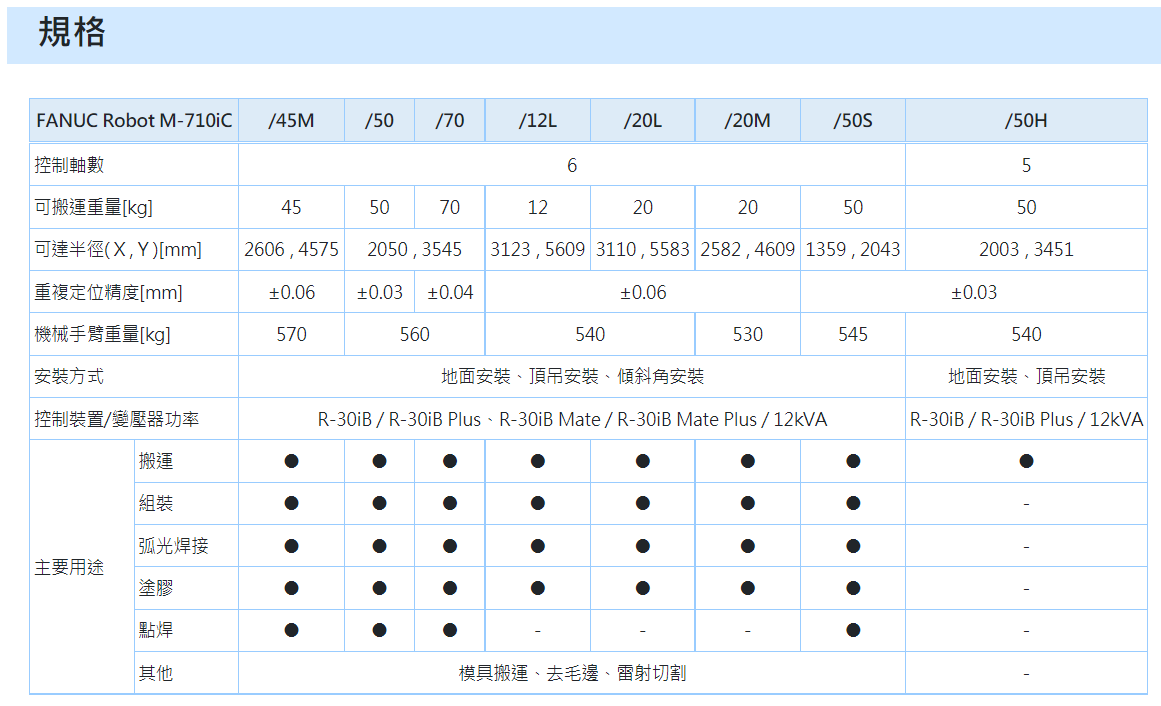Image resolution: width=1161 pixels, height=706 pixels.
Task: Click the 點焊 dot in the /70 column
Action: coord(450,630)
